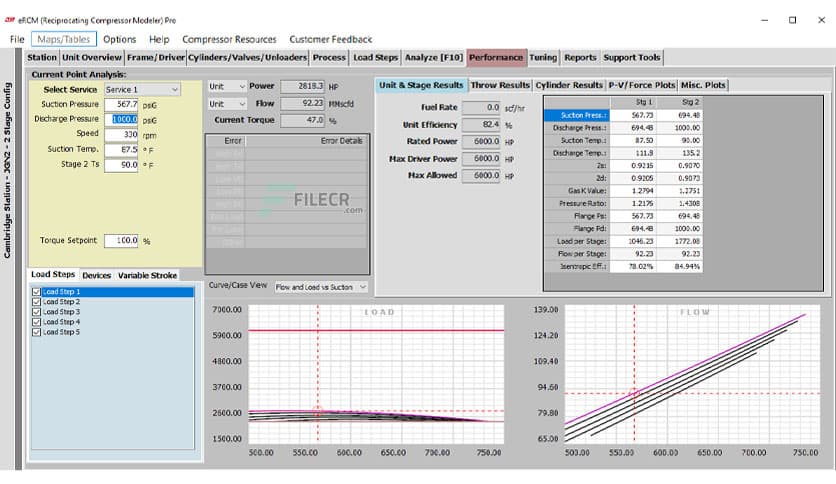Expand the Unit dropdown beside Power
The height and width of the screenshot is (484, 836).
227,86
